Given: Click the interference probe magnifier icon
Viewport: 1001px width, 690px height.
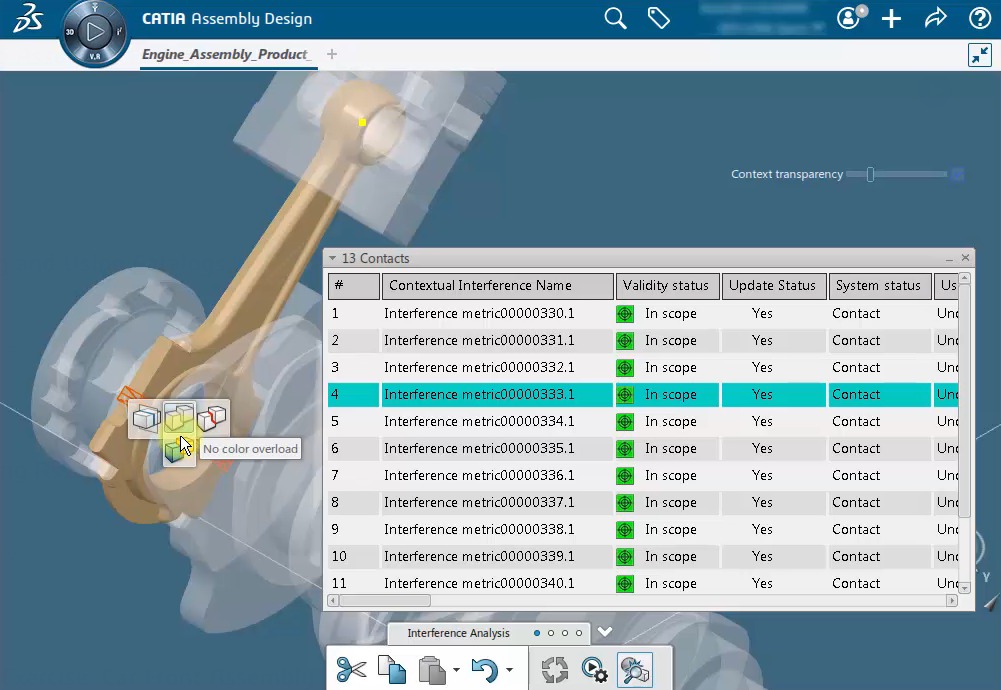Looking at the screenshot, I should pyautogui.click(x=635, y=670).
